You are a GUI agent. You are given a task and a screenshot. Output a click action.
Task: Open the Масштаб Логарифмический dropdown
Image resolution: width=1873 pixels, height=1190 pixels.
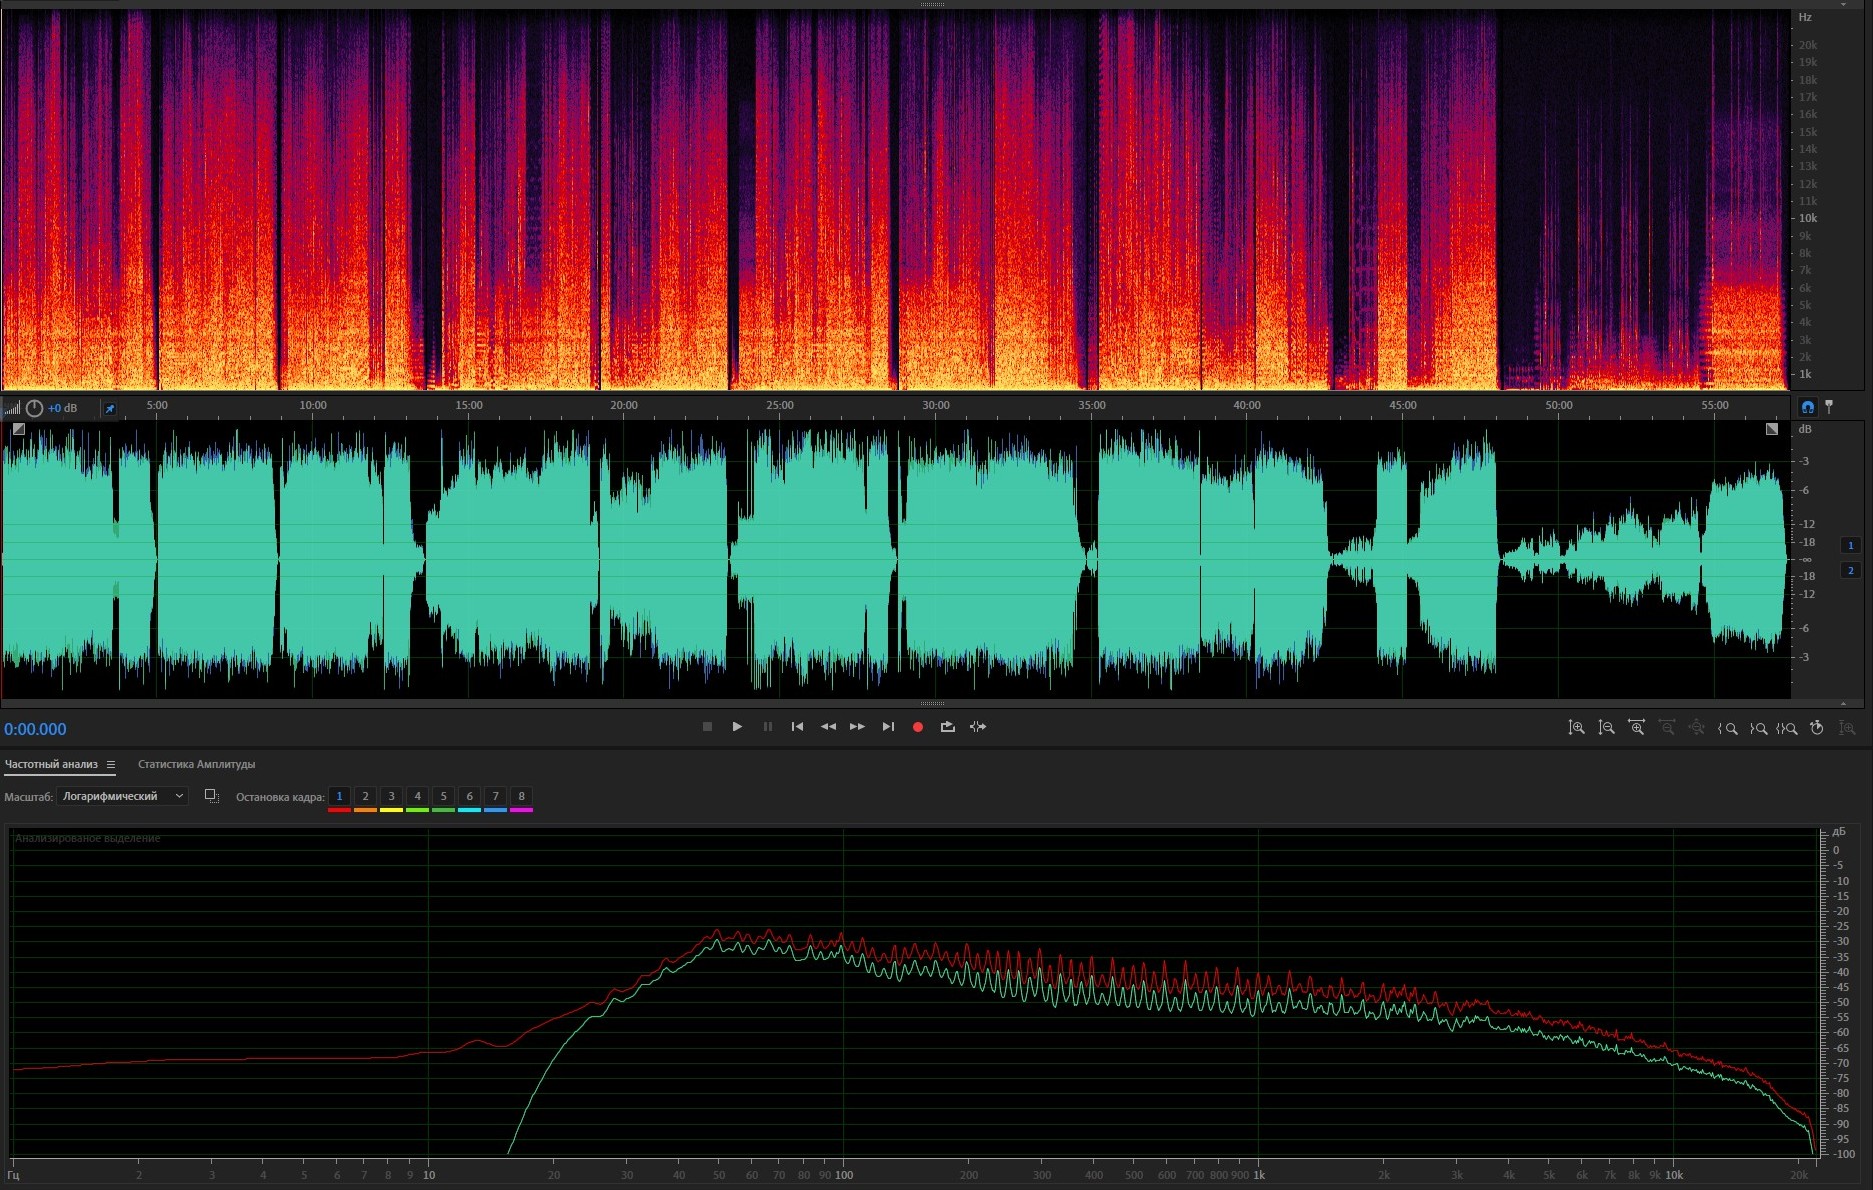tap(122, 796)
